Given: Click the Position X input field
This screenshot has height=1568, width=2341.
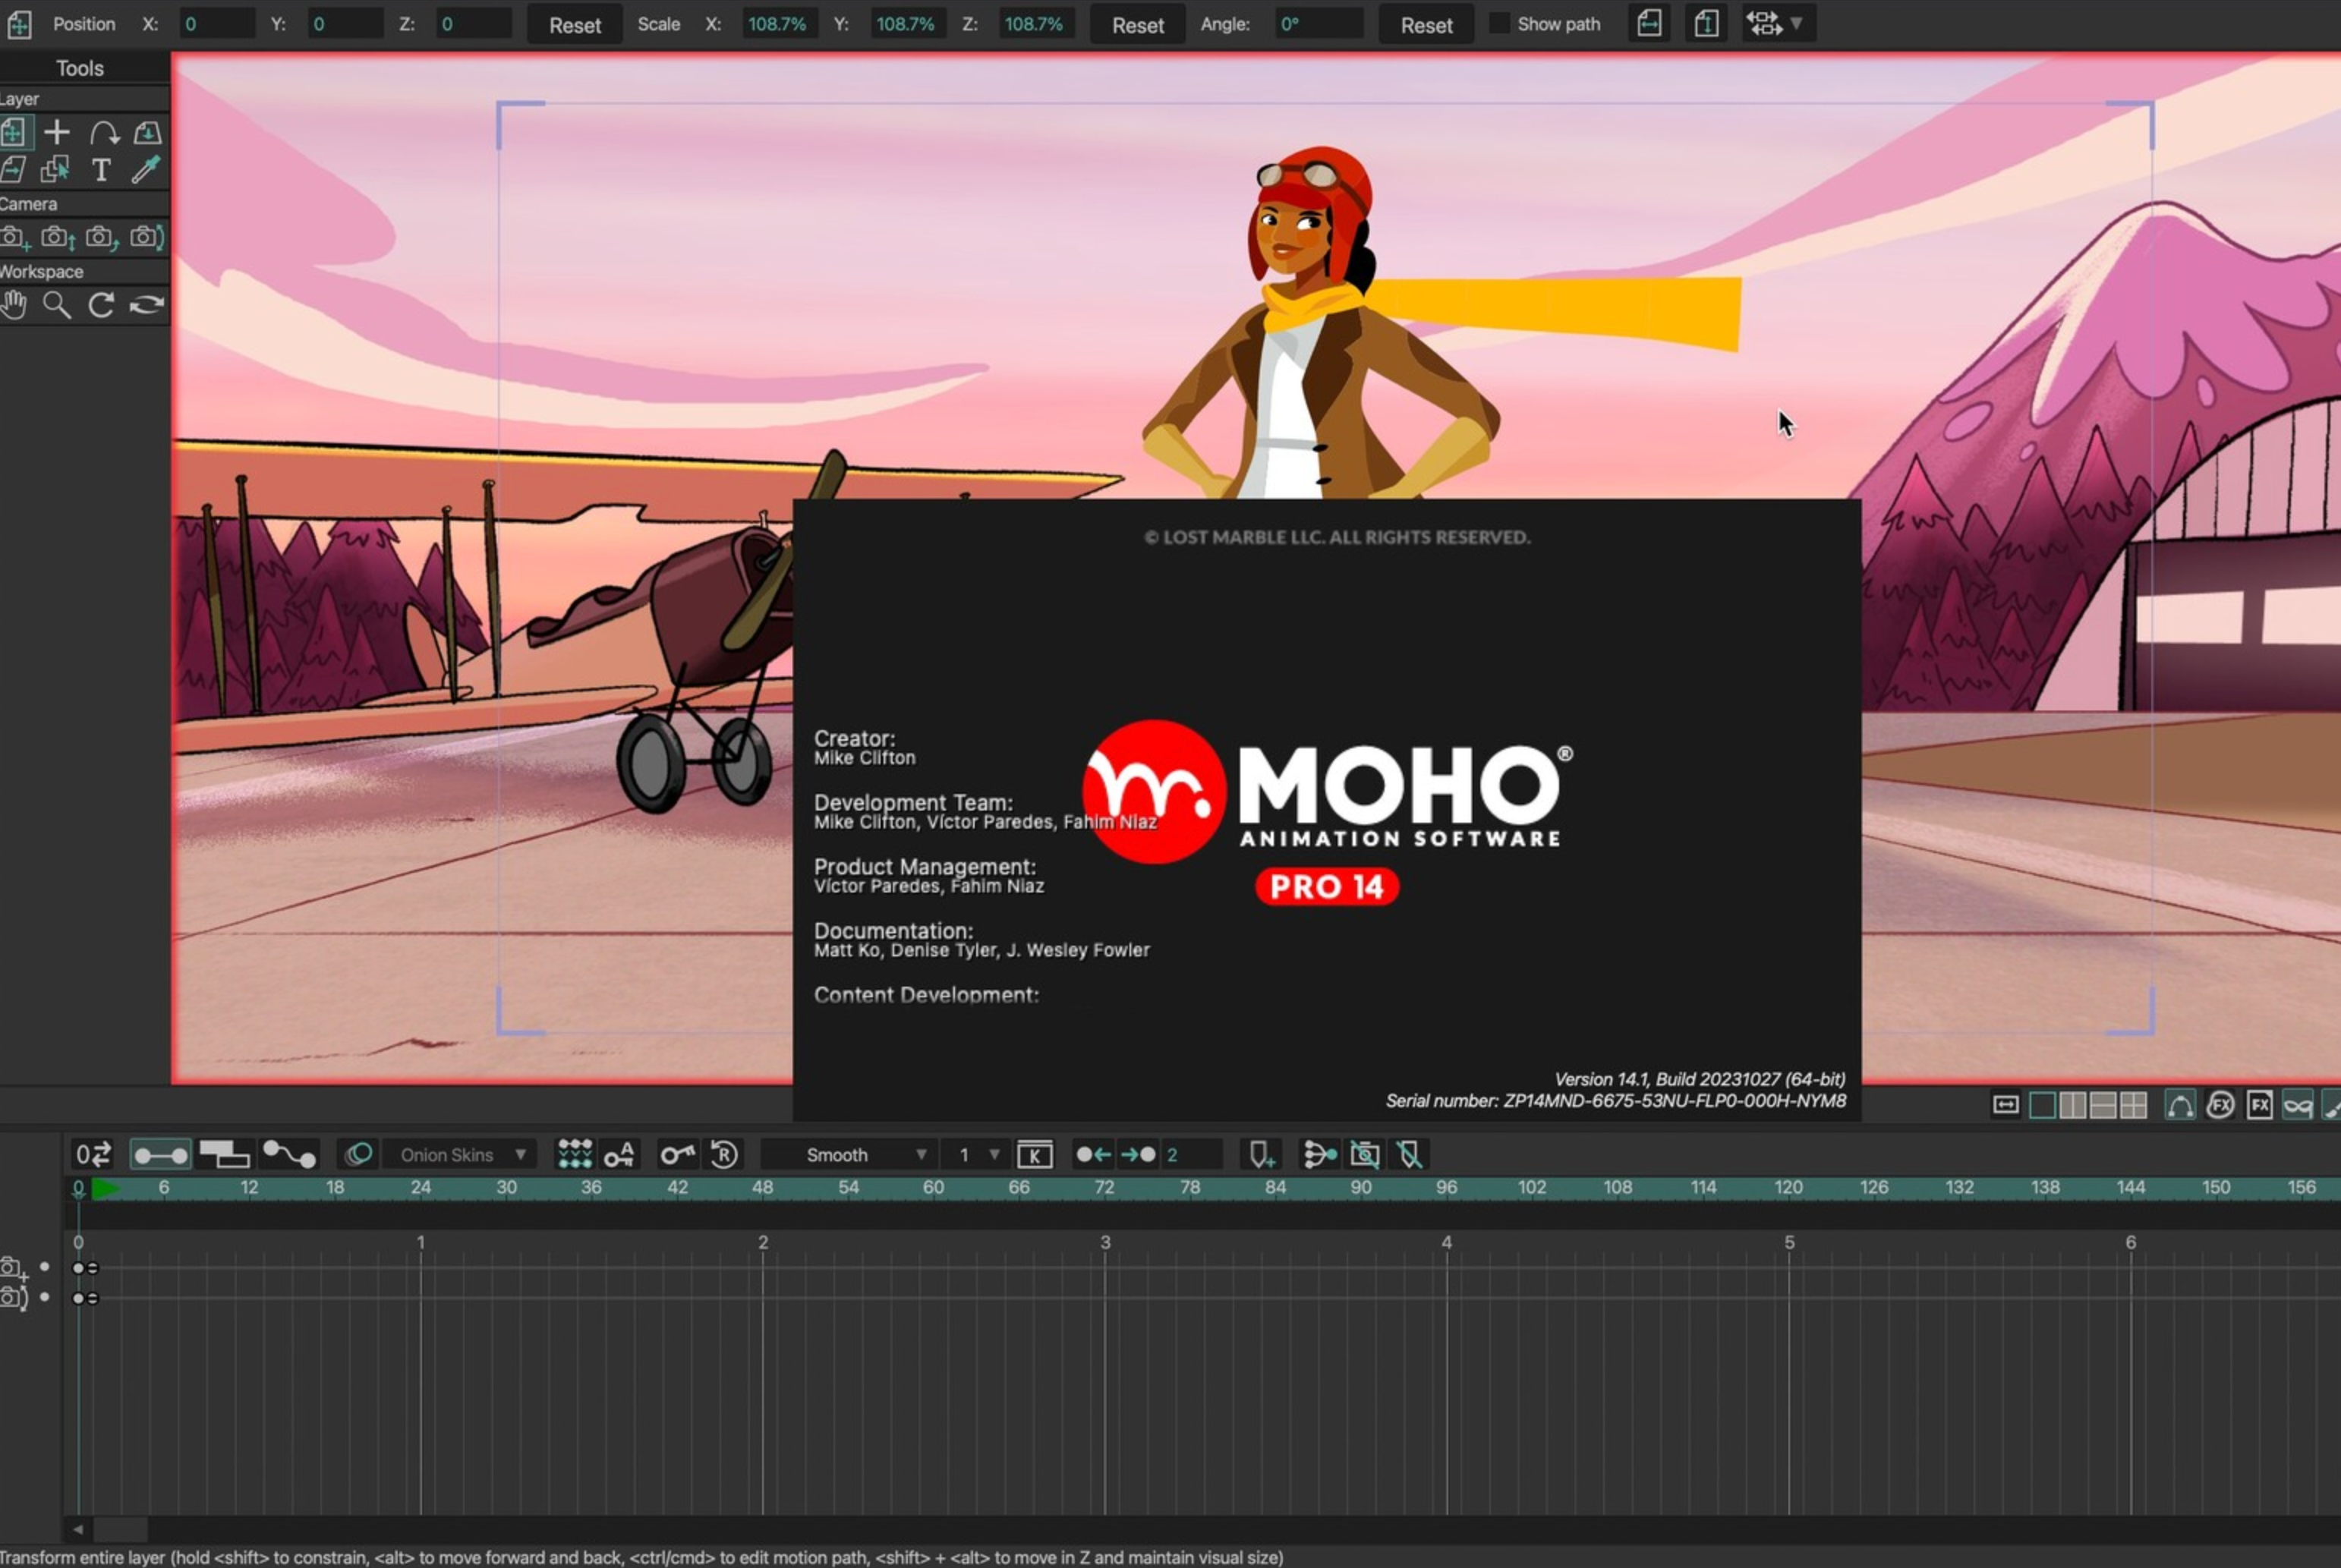Looking at the screenshot, I should pyautogui.click(x=216, y=23).
